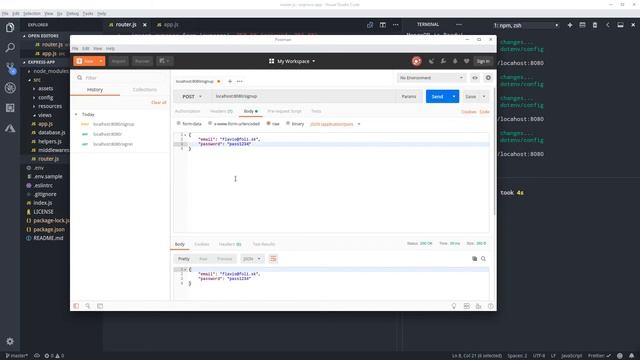Screen dimensions: 640x360
Task: Open the New button dropdown arrow
Action: pos(101,61)
